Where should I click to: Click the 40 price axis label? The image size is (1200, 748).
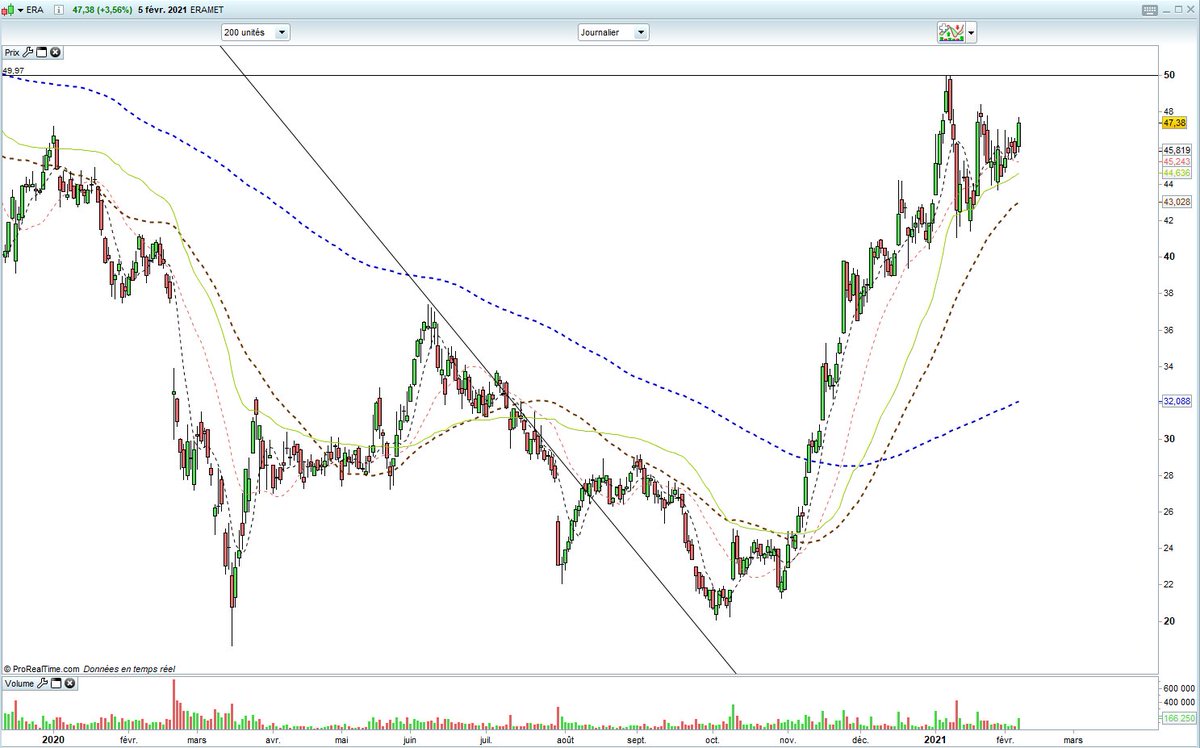coord(1167,257)
